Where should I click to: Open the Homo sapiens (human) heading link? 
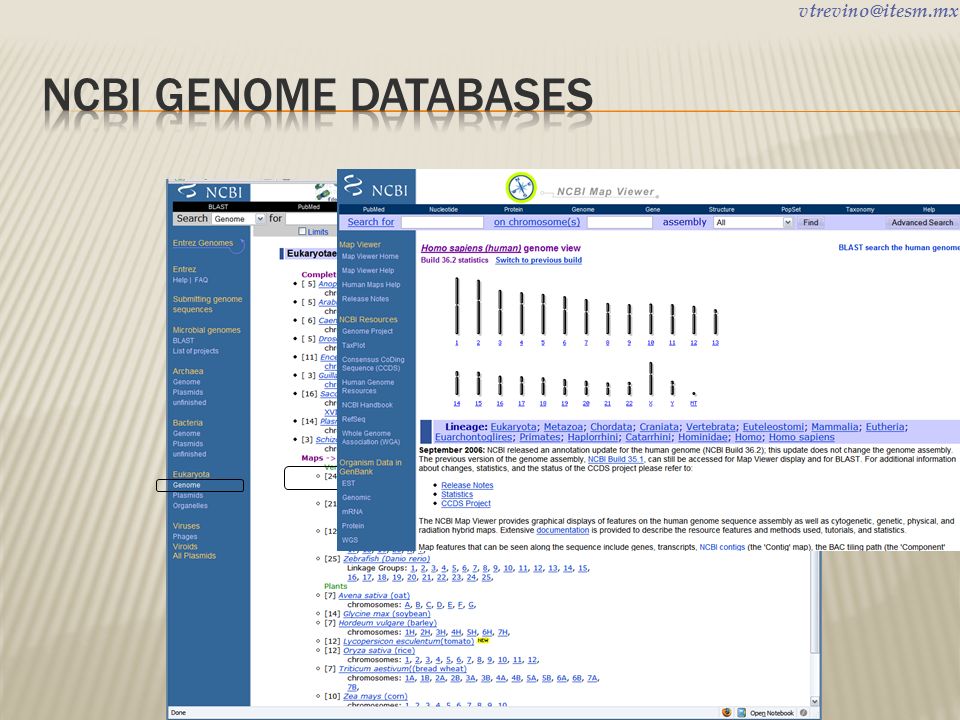471,248
